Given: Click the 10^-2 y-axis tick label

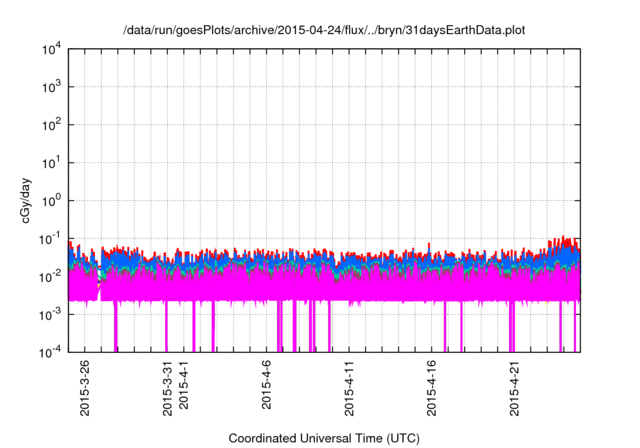Looking at the screenshot, I should click(x=50, y=277).
